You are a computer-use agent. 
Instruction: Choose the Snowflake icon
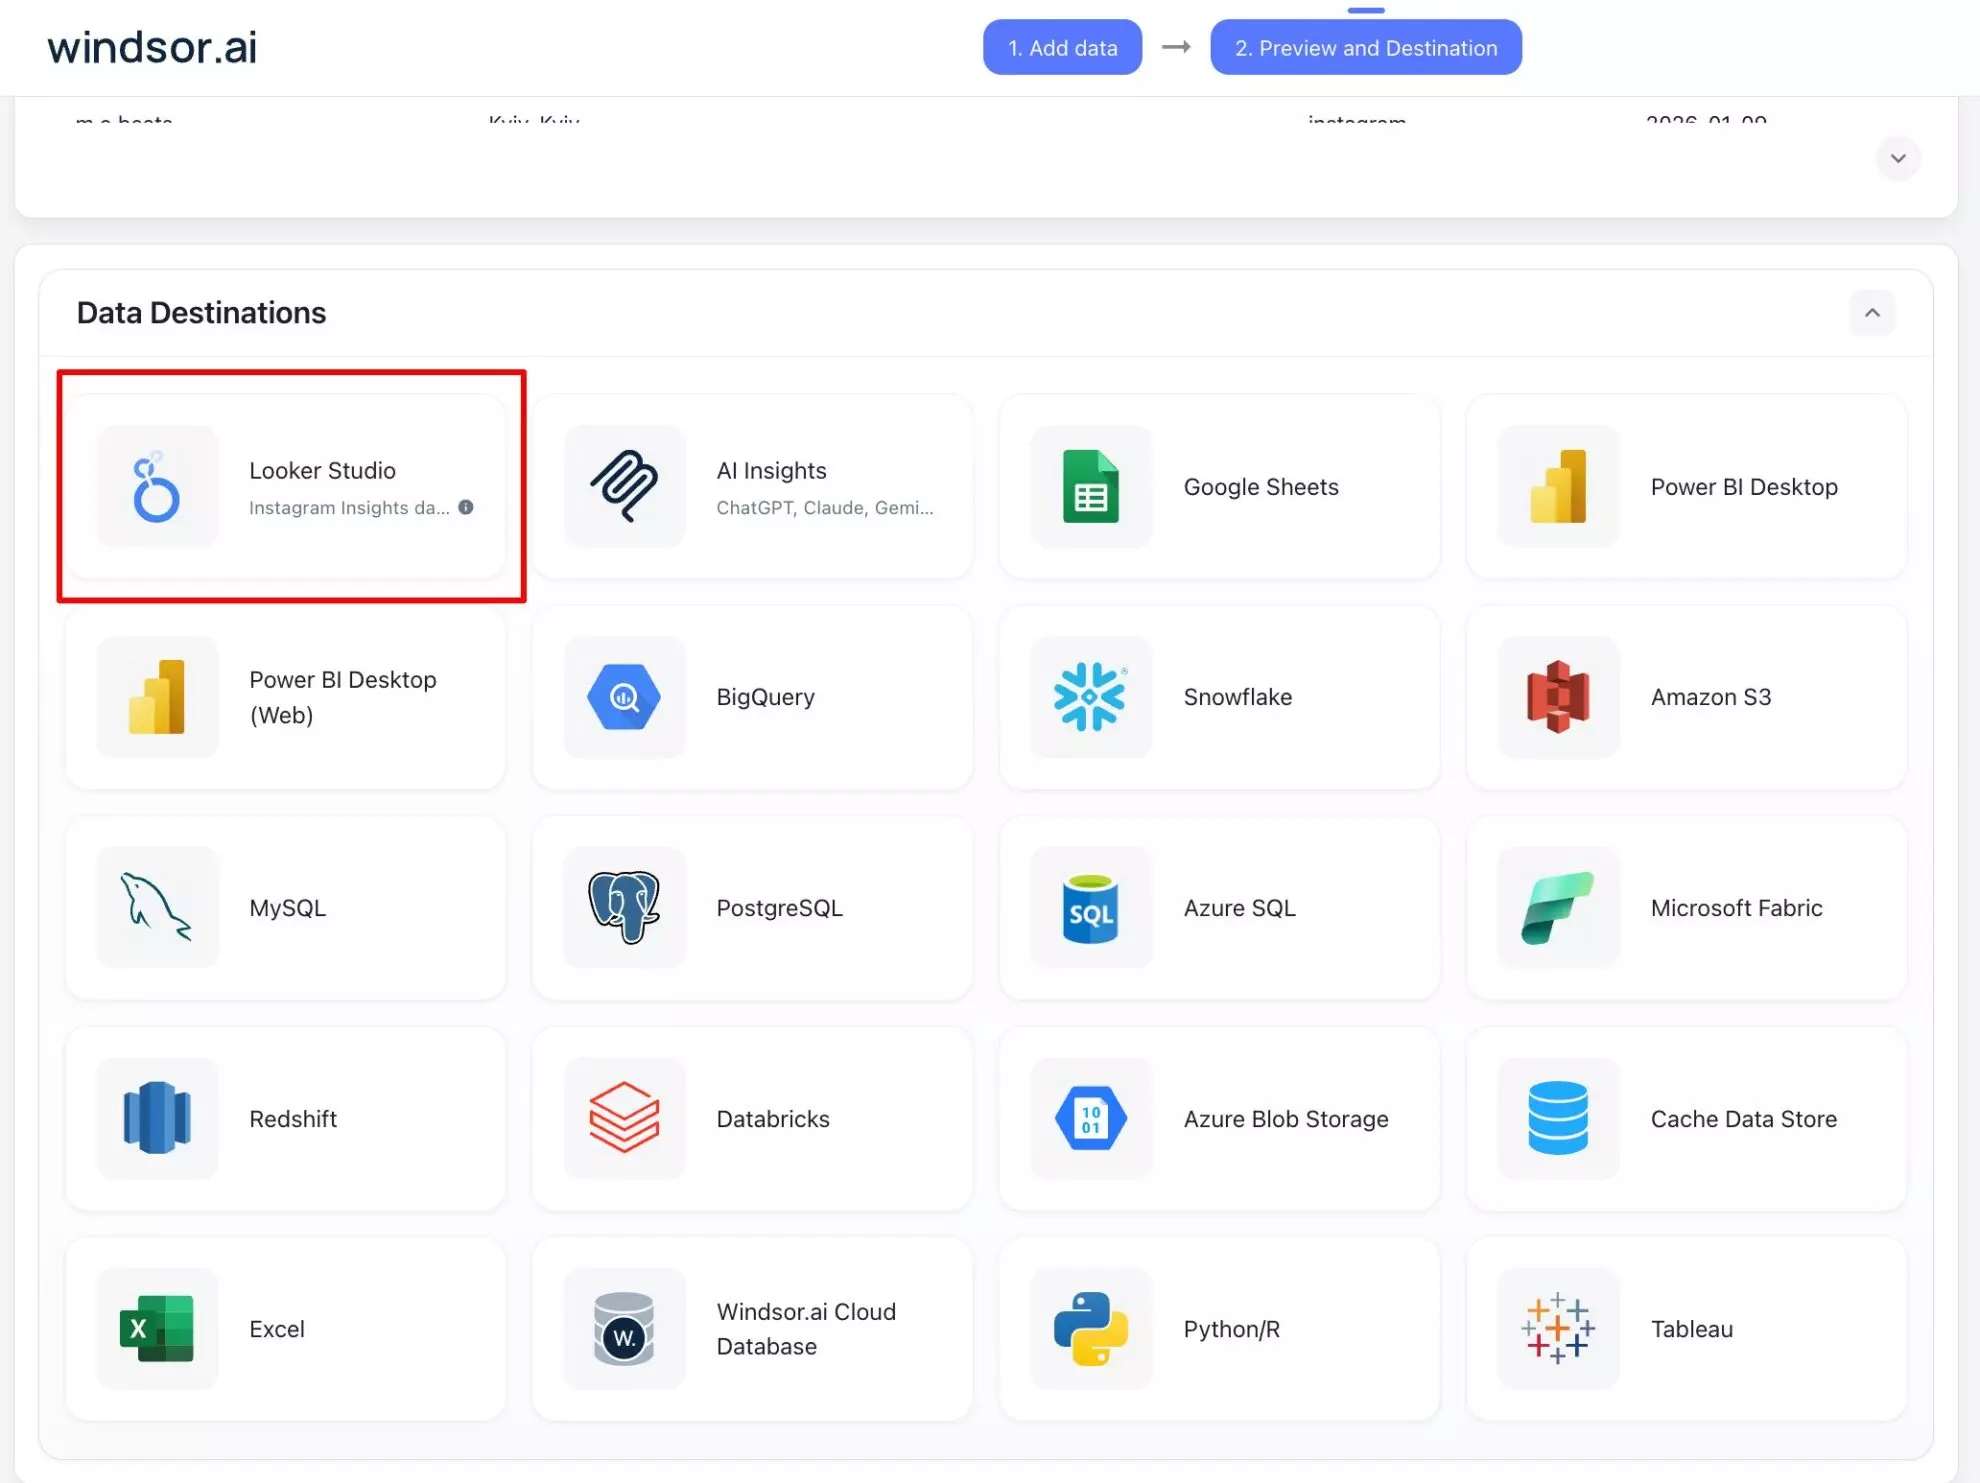[1090, 697]
